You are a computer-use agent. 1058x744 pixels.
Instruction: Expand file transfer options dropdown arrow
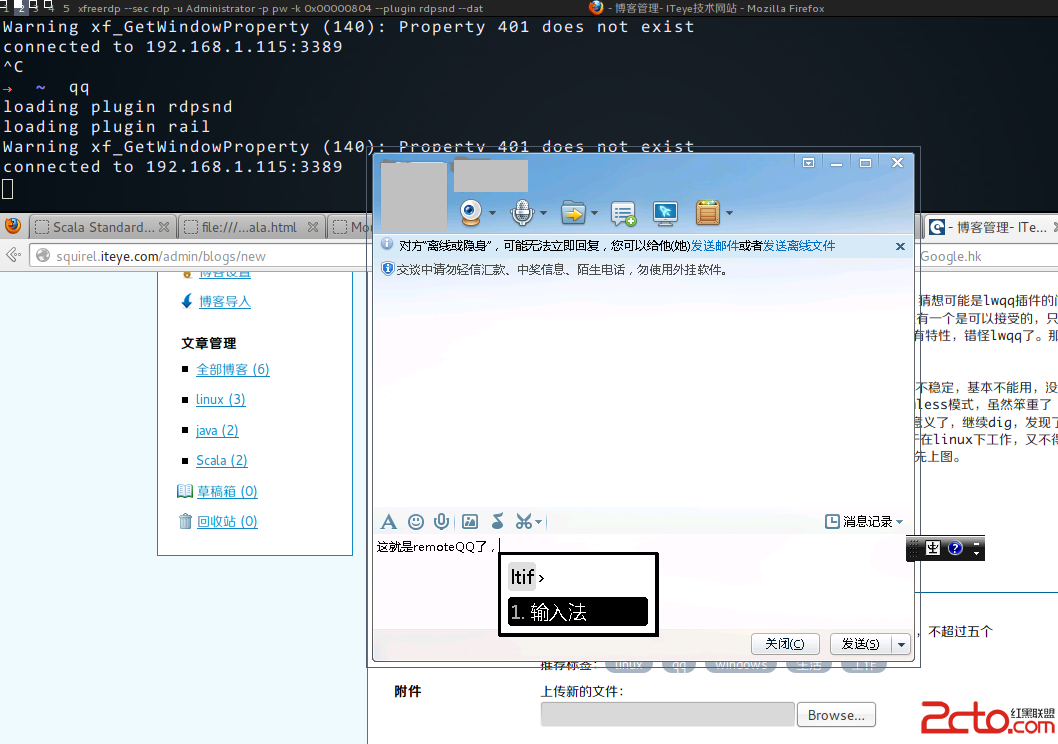(594, 213)
